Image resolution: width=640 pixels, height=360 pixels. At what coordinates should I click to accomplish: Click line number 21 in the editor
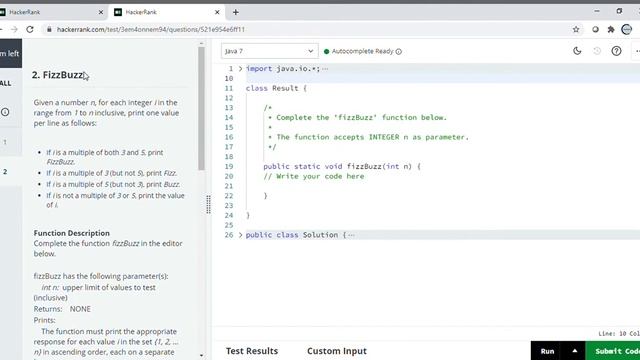click(229, 186)
